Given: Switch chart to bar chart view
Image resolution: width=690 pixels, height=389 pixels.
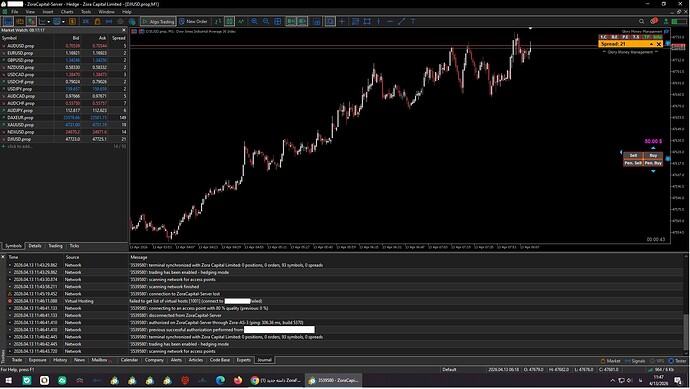Looking at the screenshot, I should click(218, 21).
